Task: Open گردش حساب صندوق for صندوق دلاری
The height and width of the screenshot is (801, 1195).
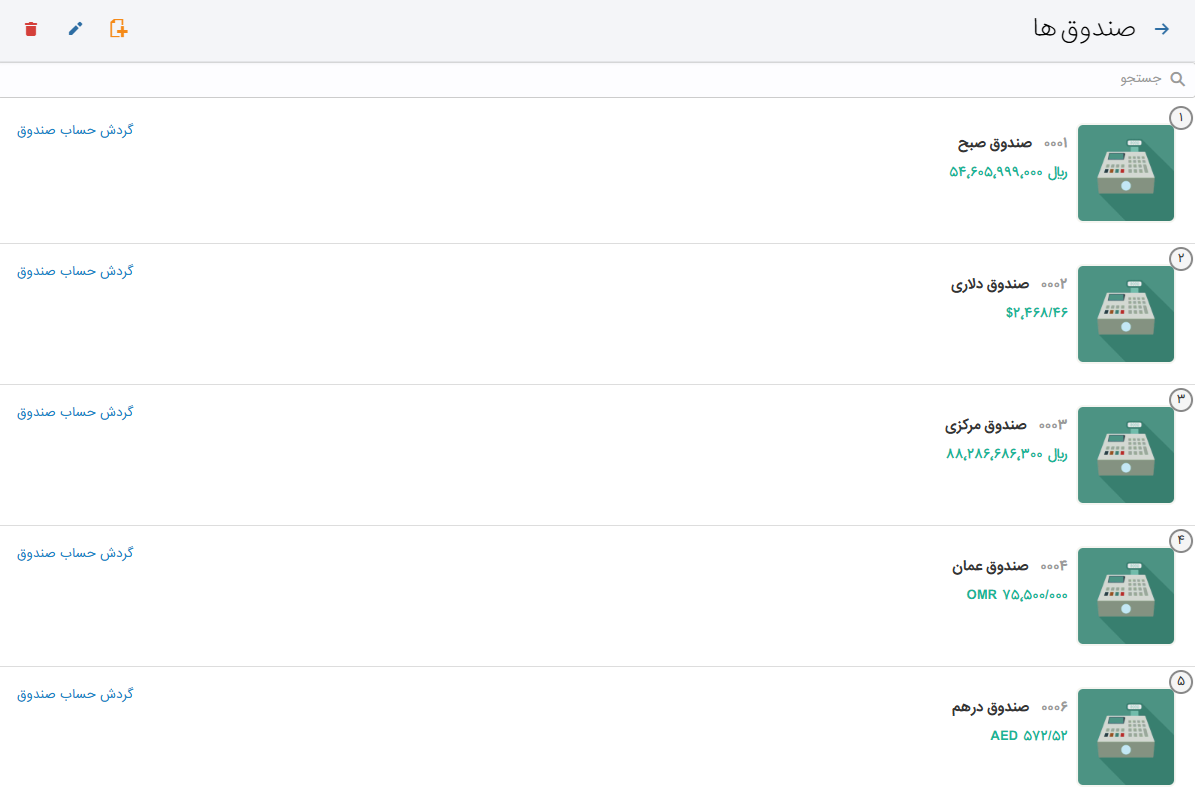Action: pos(75,271)
